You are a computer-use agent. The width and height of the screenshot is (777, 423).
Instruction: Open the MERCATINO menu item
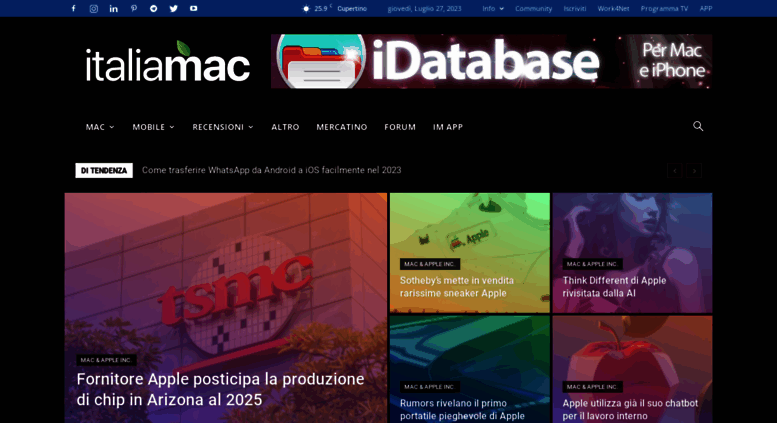(x=342, y=127)
